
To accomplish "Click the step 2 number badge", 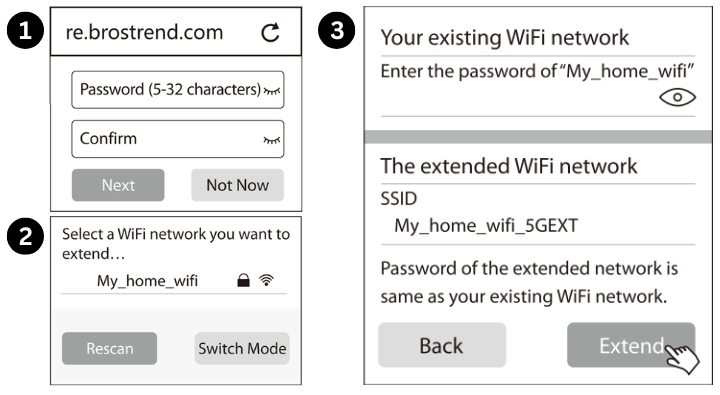I will (25, 236).
